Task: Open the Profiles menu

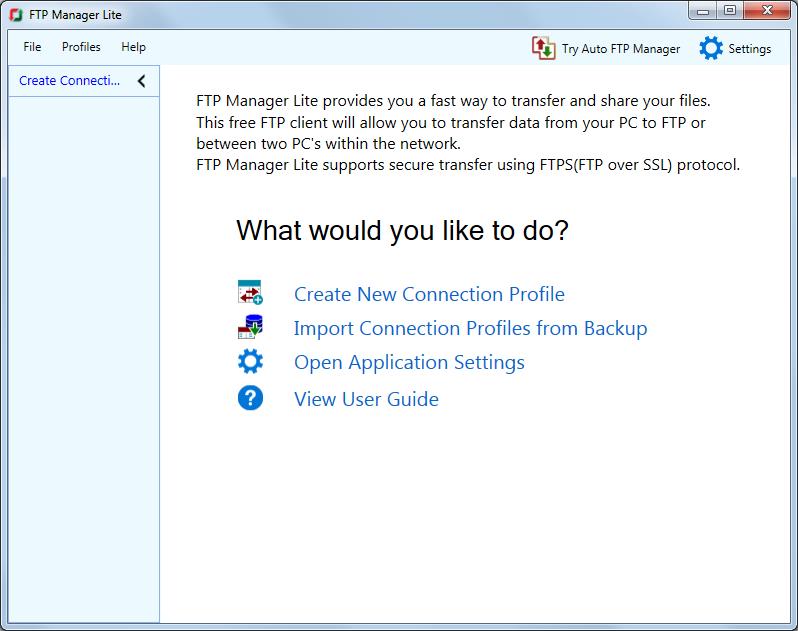Action: click(x=81, y=47)
